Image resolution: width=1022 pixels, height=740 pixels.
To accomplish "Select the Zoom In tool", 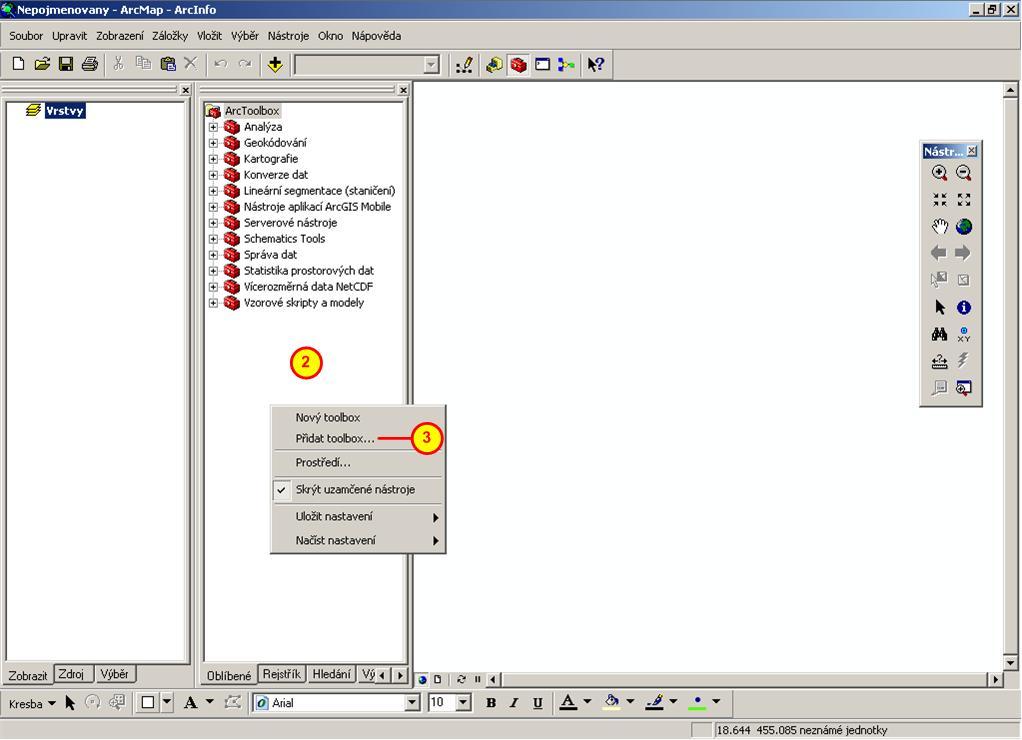I will point(939,173).
